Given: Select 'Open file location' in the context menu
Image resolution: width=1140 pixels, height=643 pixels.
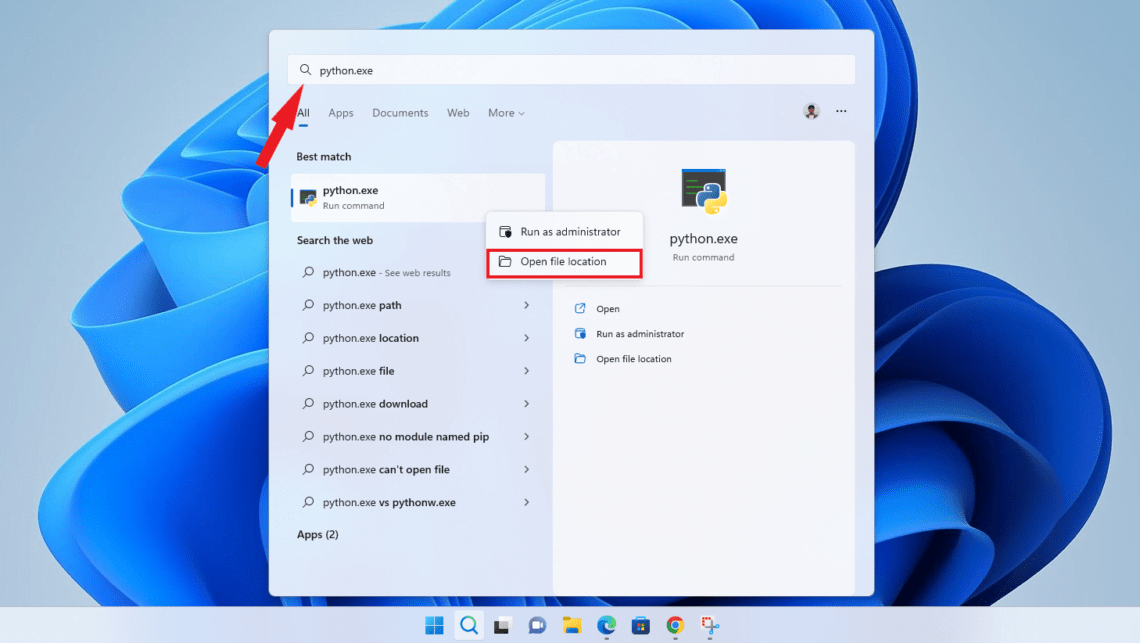Looking at the screenshot, I should tap(563, 261).
